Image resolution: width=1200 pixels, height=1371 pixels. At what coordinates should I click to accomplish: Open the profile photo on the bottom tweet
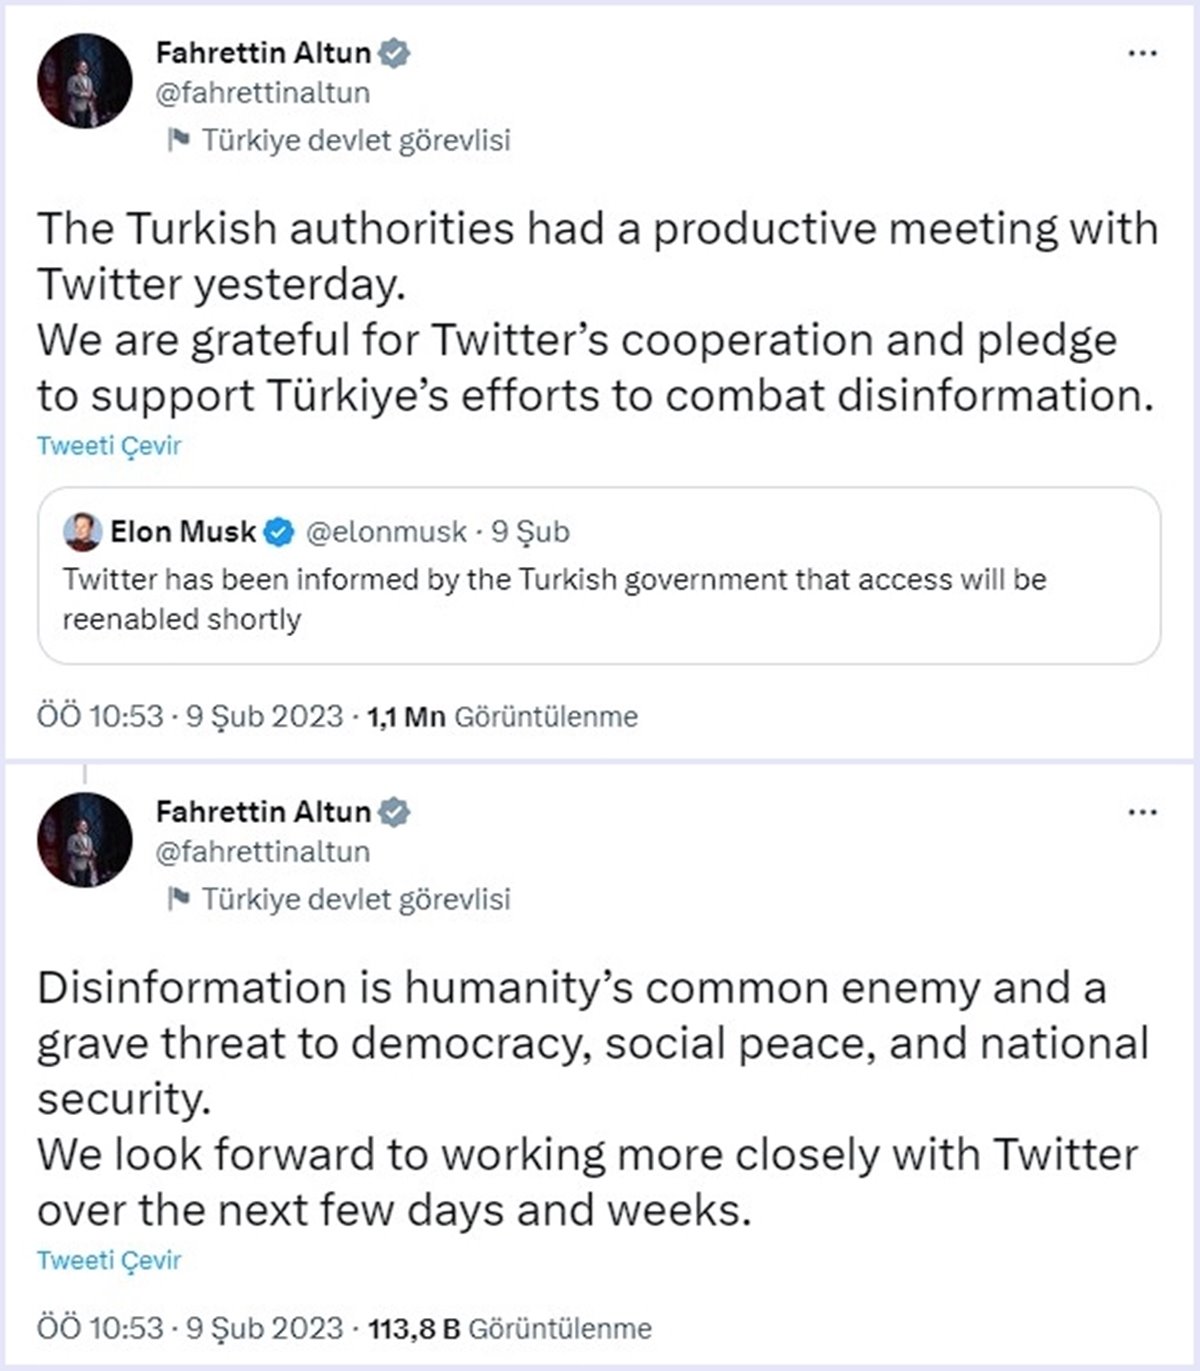tap(85, 840)
